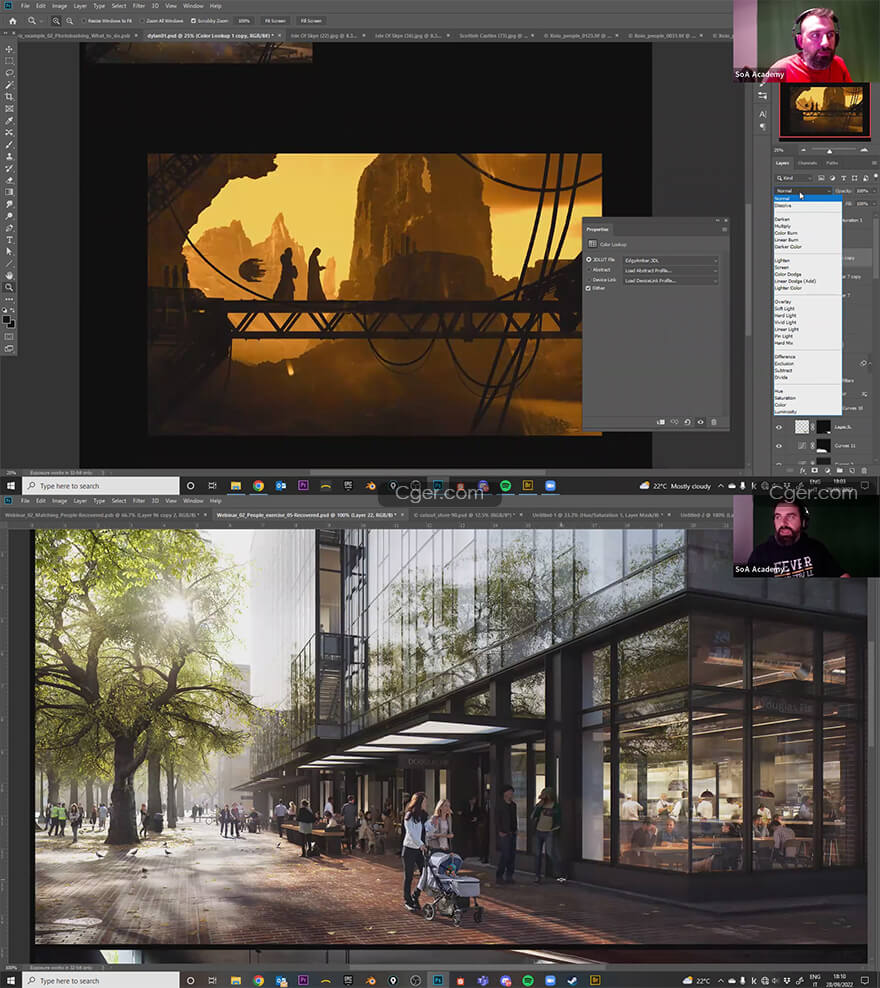Select the Zoom tool in the left toolbar
Viewport: 880px width, 988px height.
pos(9,287)
